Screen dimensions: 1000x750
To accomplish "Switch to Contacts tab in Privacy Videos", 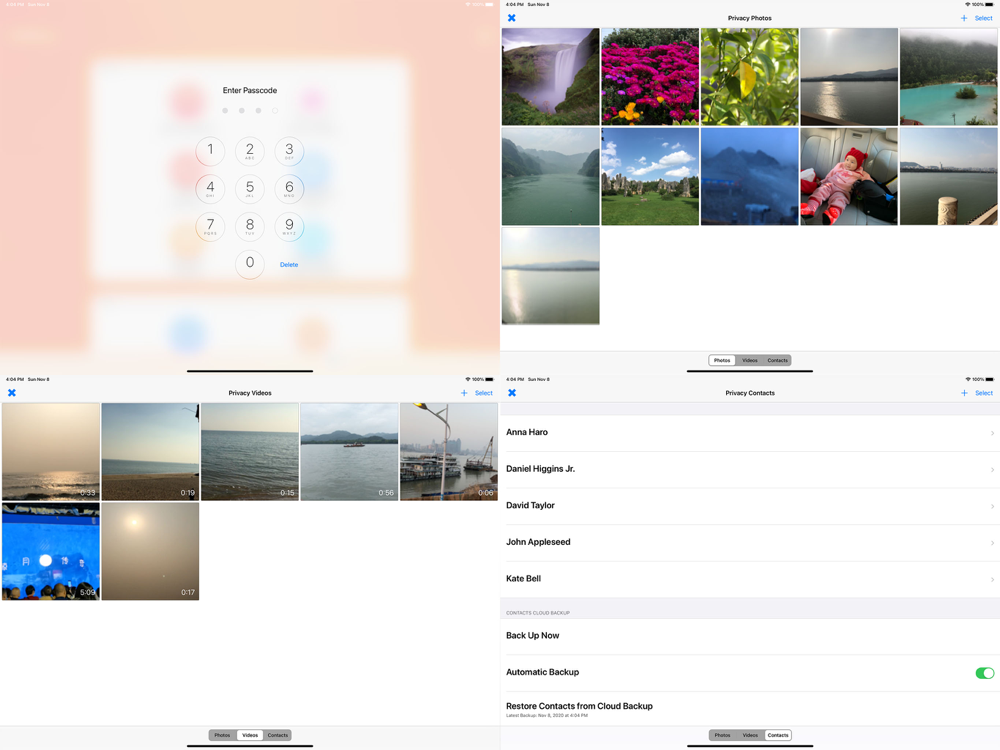I will click(277, 735).
